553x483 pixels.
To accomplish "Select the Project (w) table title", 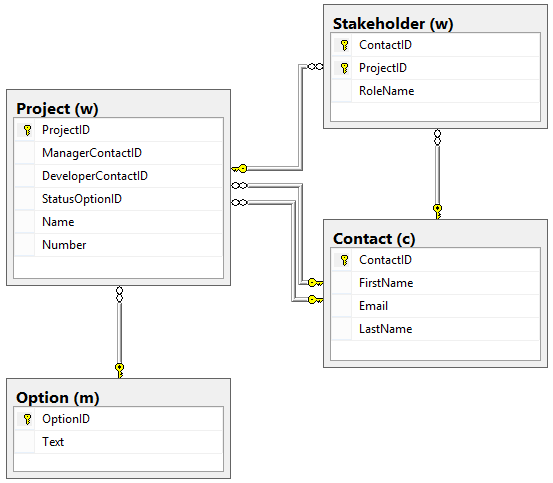I will 57,109.
